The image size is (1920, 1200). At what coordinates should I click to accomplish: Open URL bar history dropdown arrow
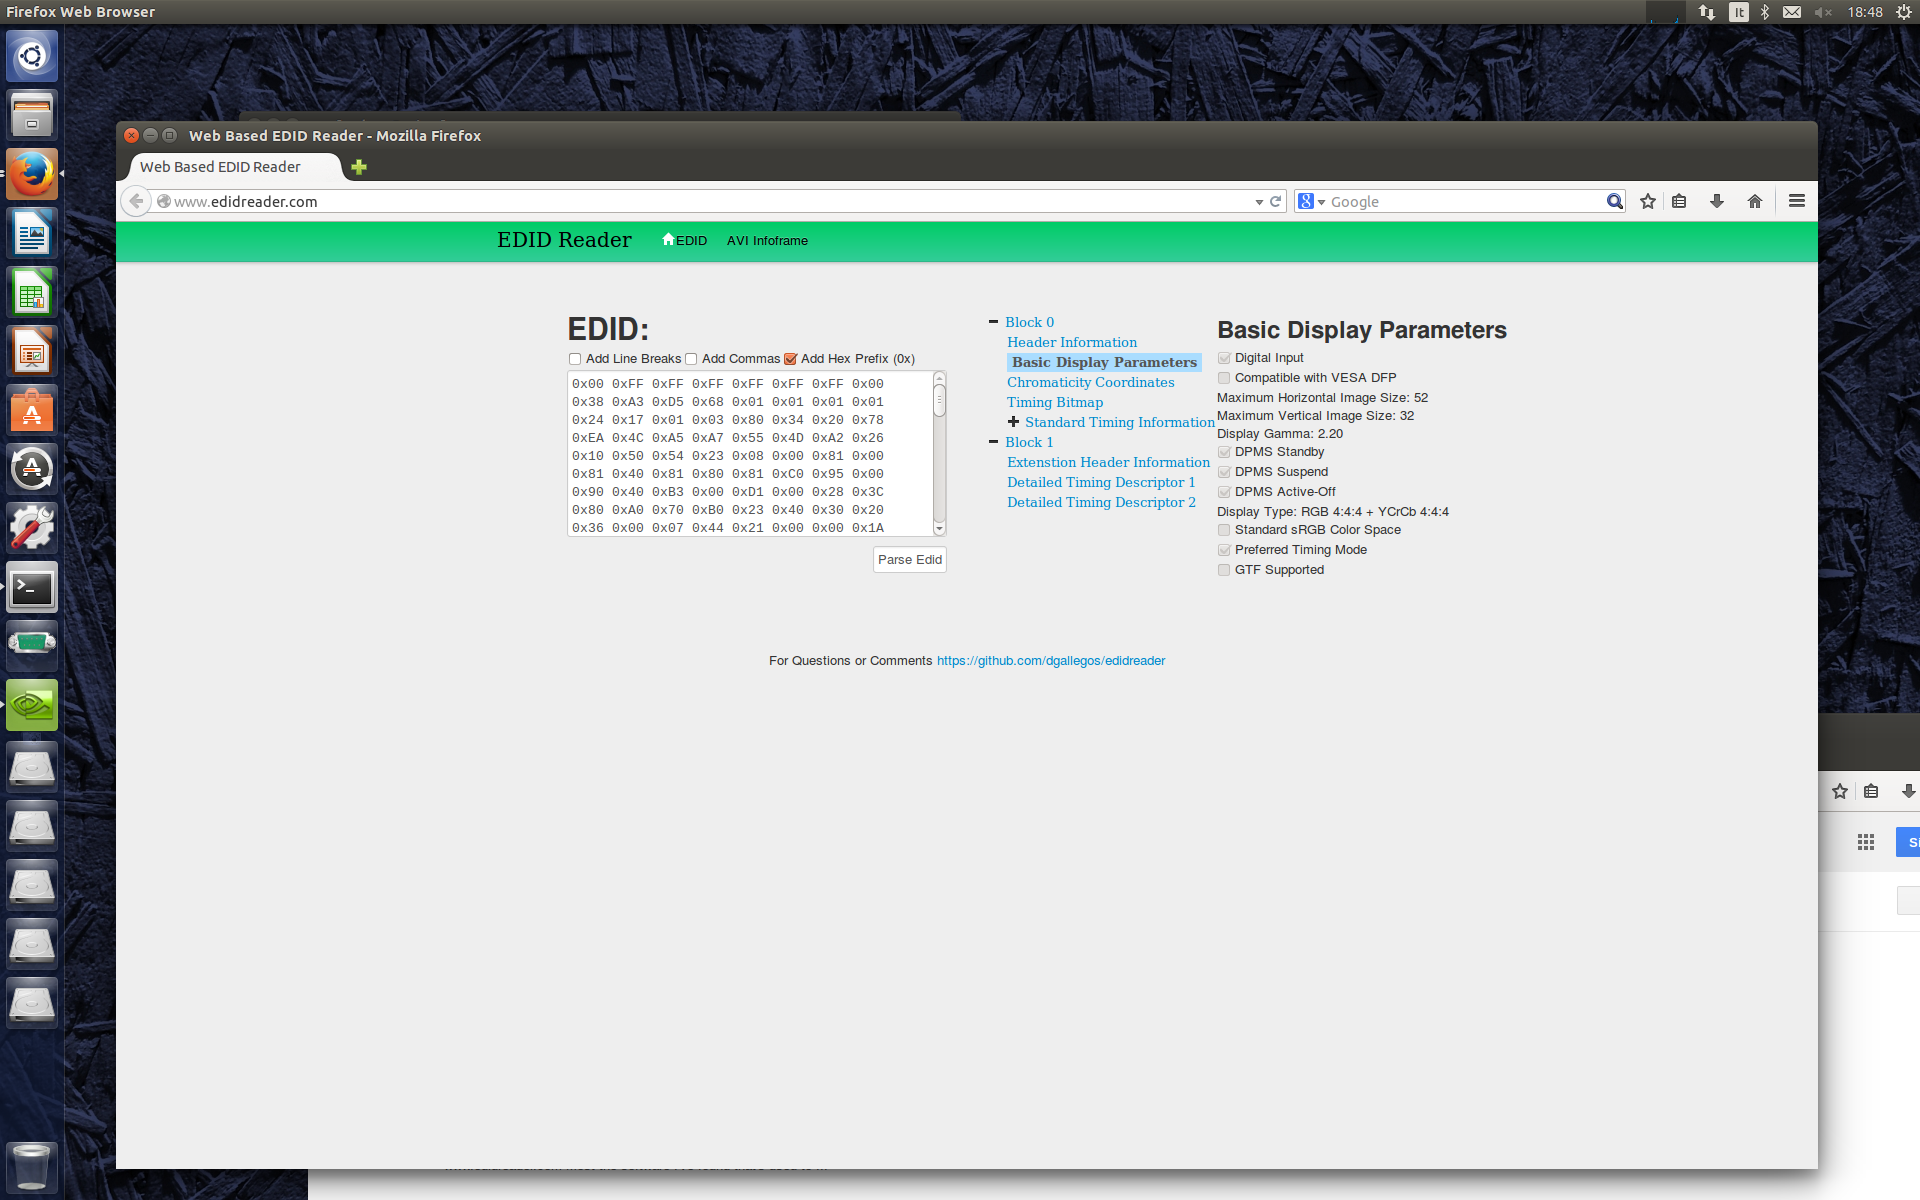click(x=1259, y=202)
